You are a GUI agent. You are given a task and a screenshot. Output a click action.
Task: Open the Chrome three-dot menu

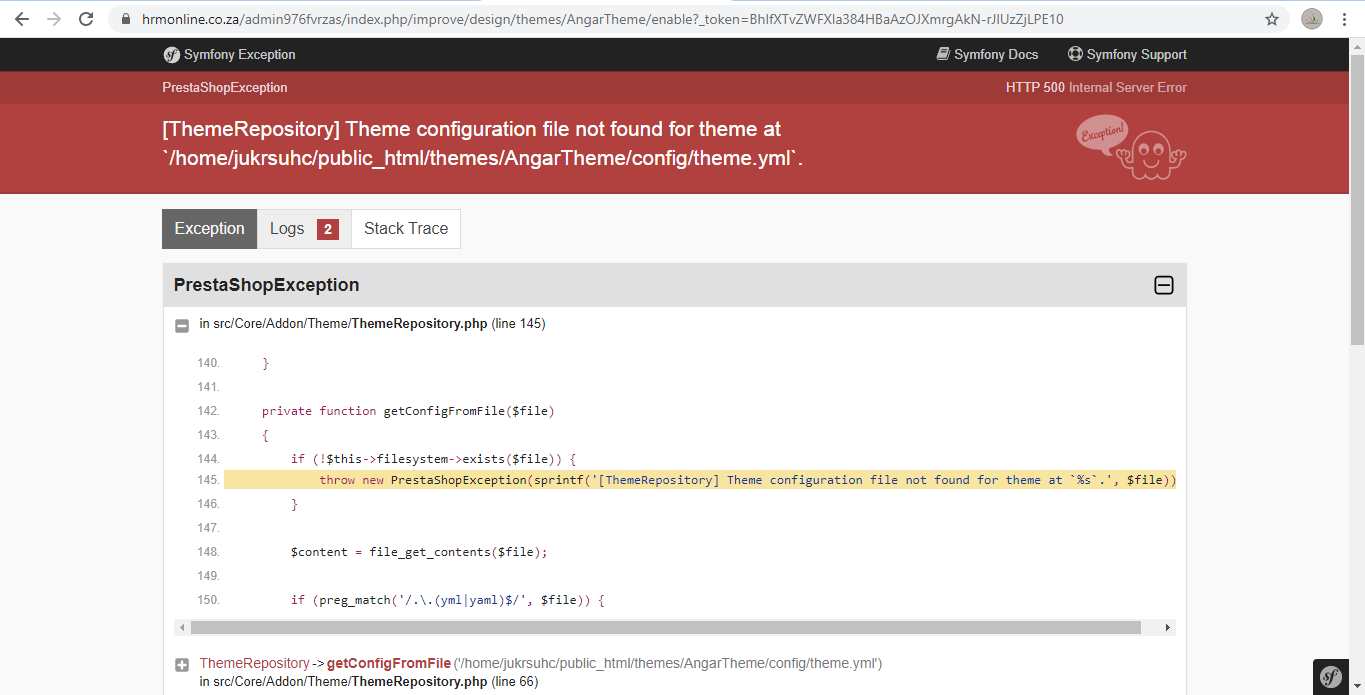click(1343, 19)
